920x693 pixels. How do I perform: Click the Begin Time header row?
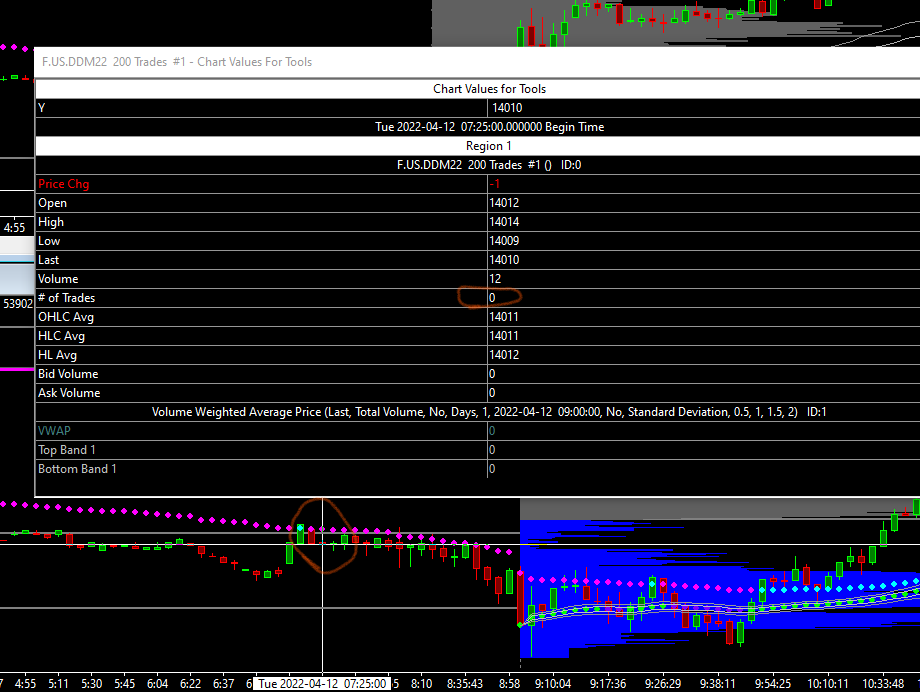coord(477,127)
